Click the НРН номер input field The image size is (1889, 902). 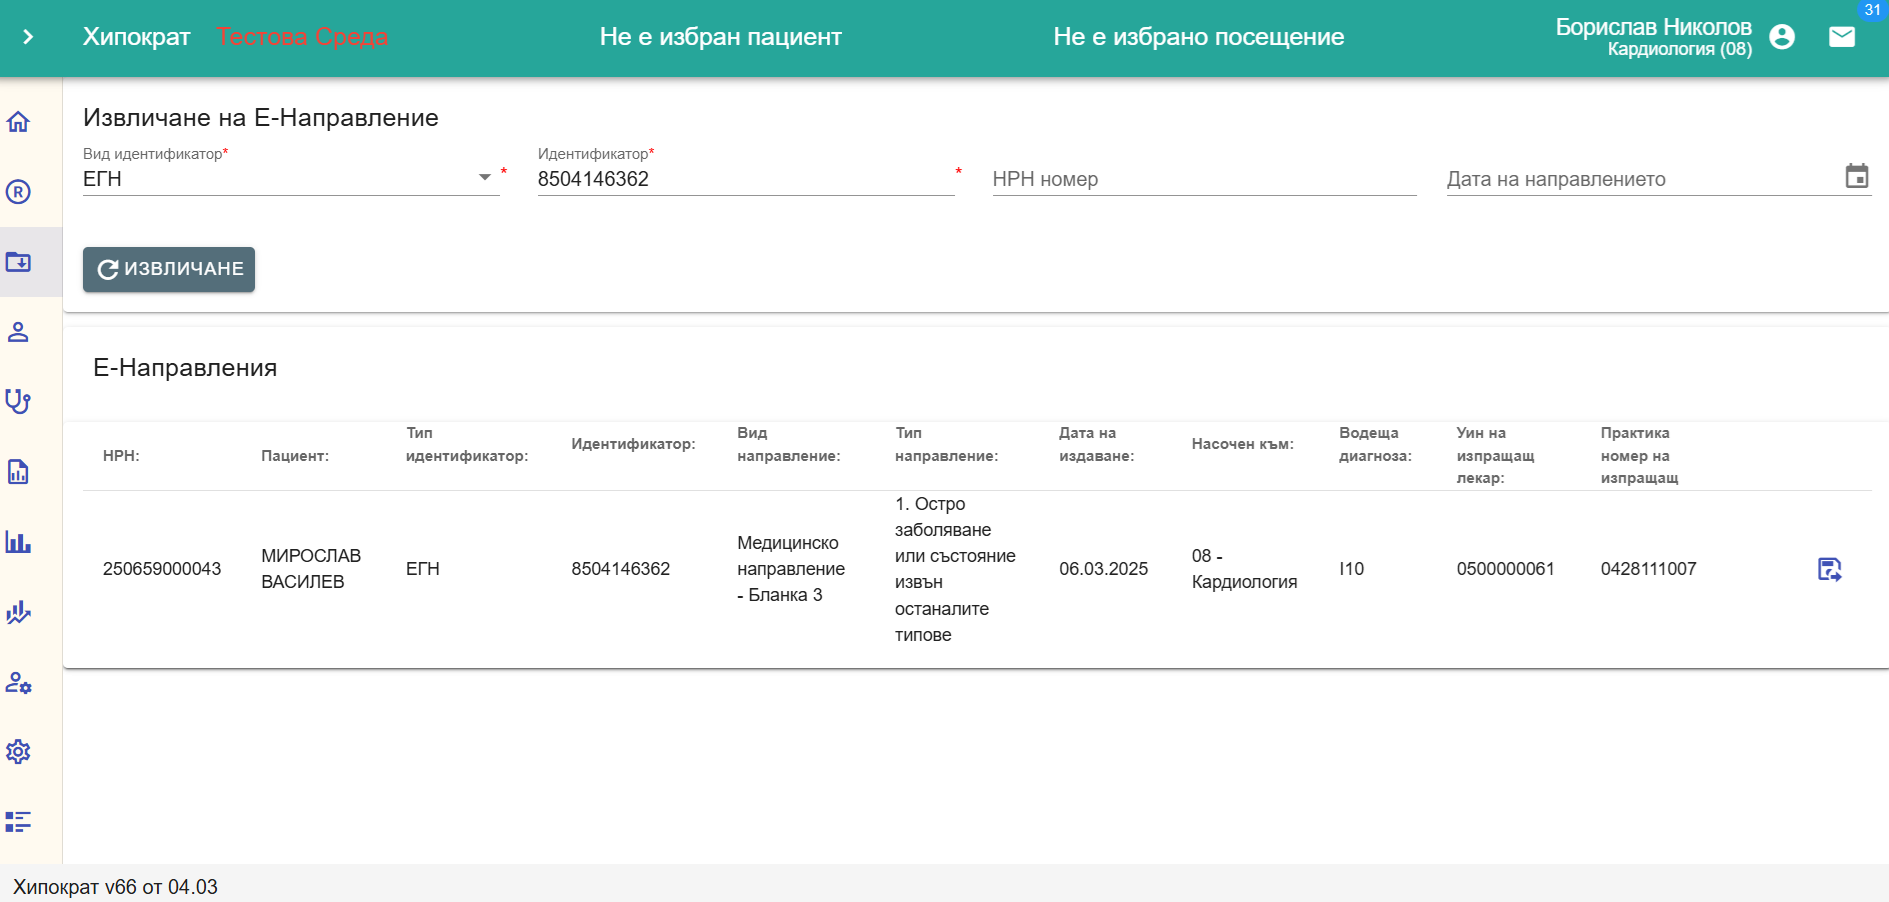[x=1204, y=179]
